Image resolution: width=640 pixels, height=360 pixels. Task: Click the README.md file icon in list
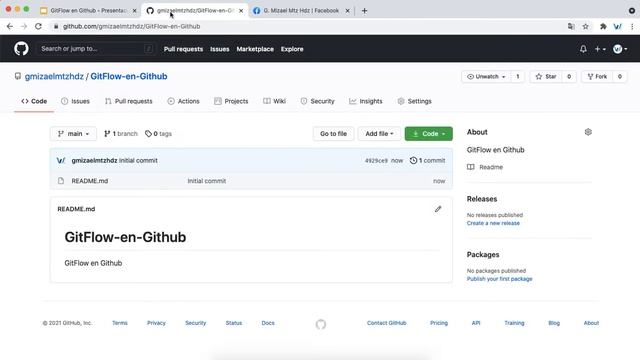click(x=61, y=181)
